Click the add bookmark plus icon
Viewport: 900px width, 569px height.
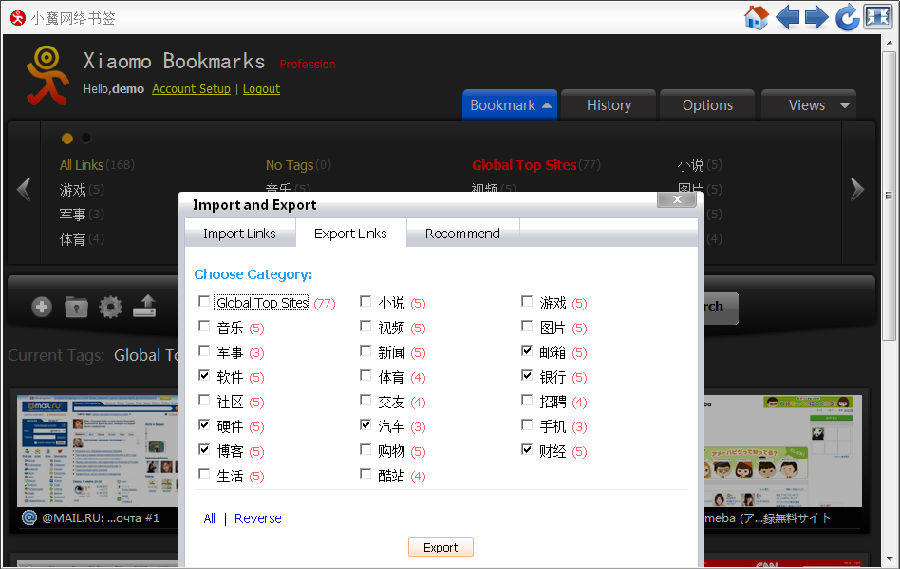41,307
